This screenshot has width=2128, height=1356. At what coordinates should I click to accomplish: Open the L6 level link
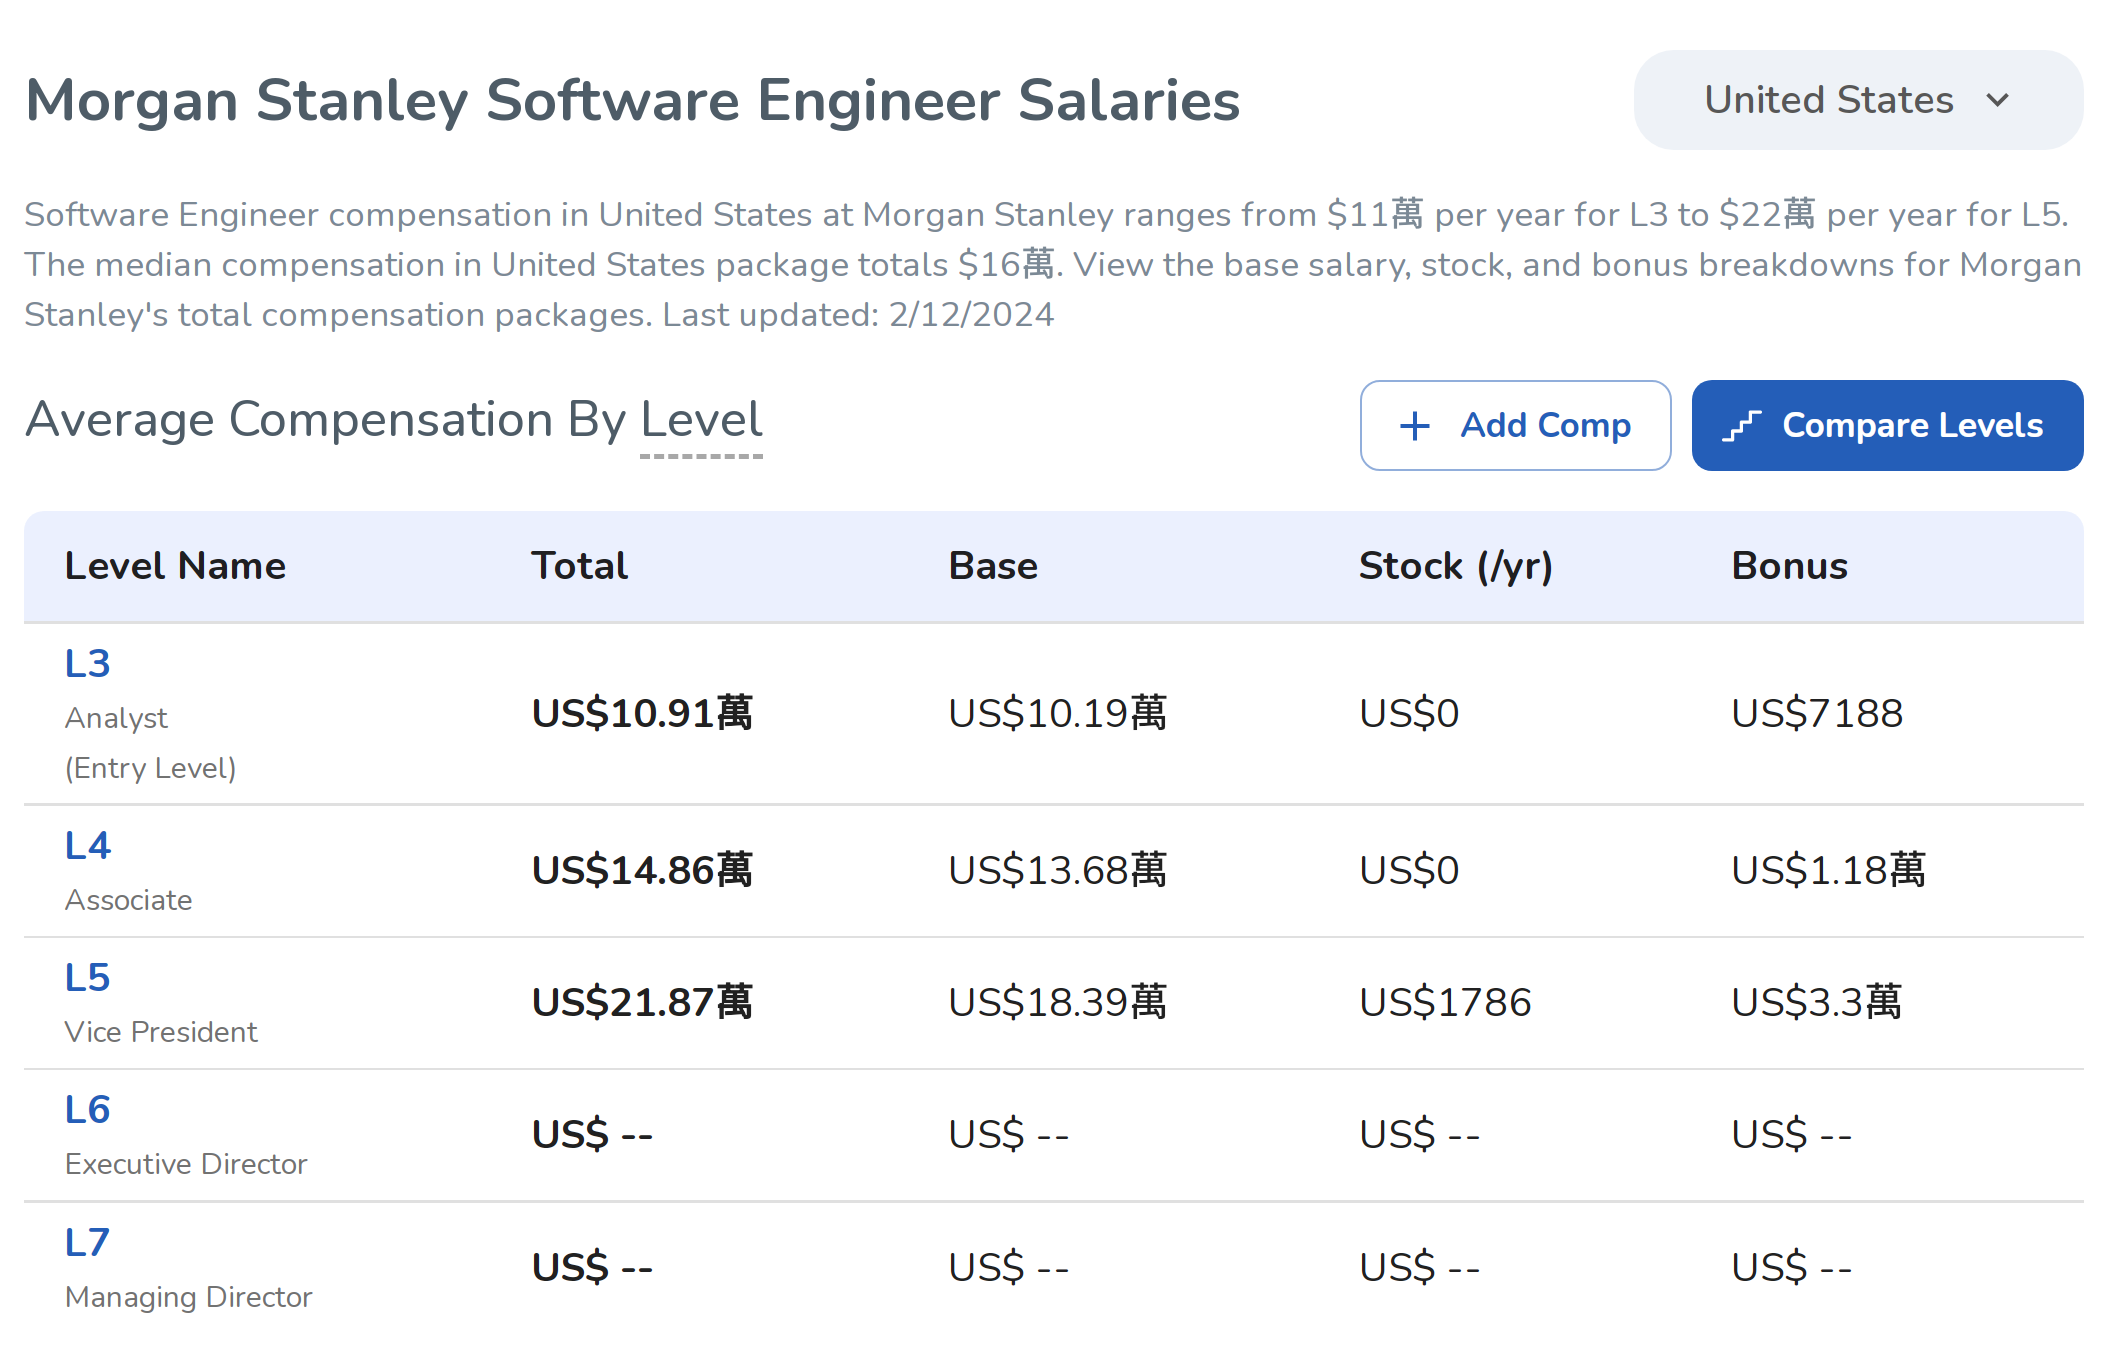pos(88,1110)
